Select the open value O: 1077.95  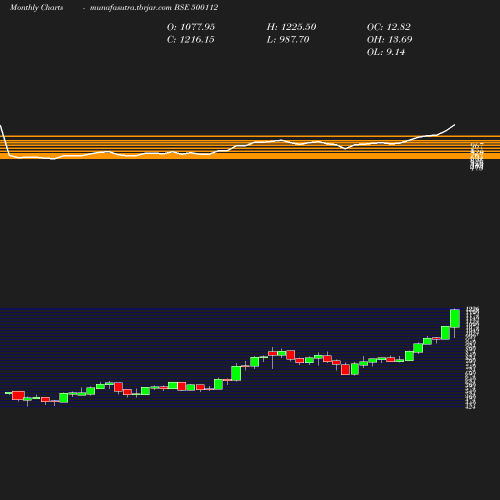191,27
